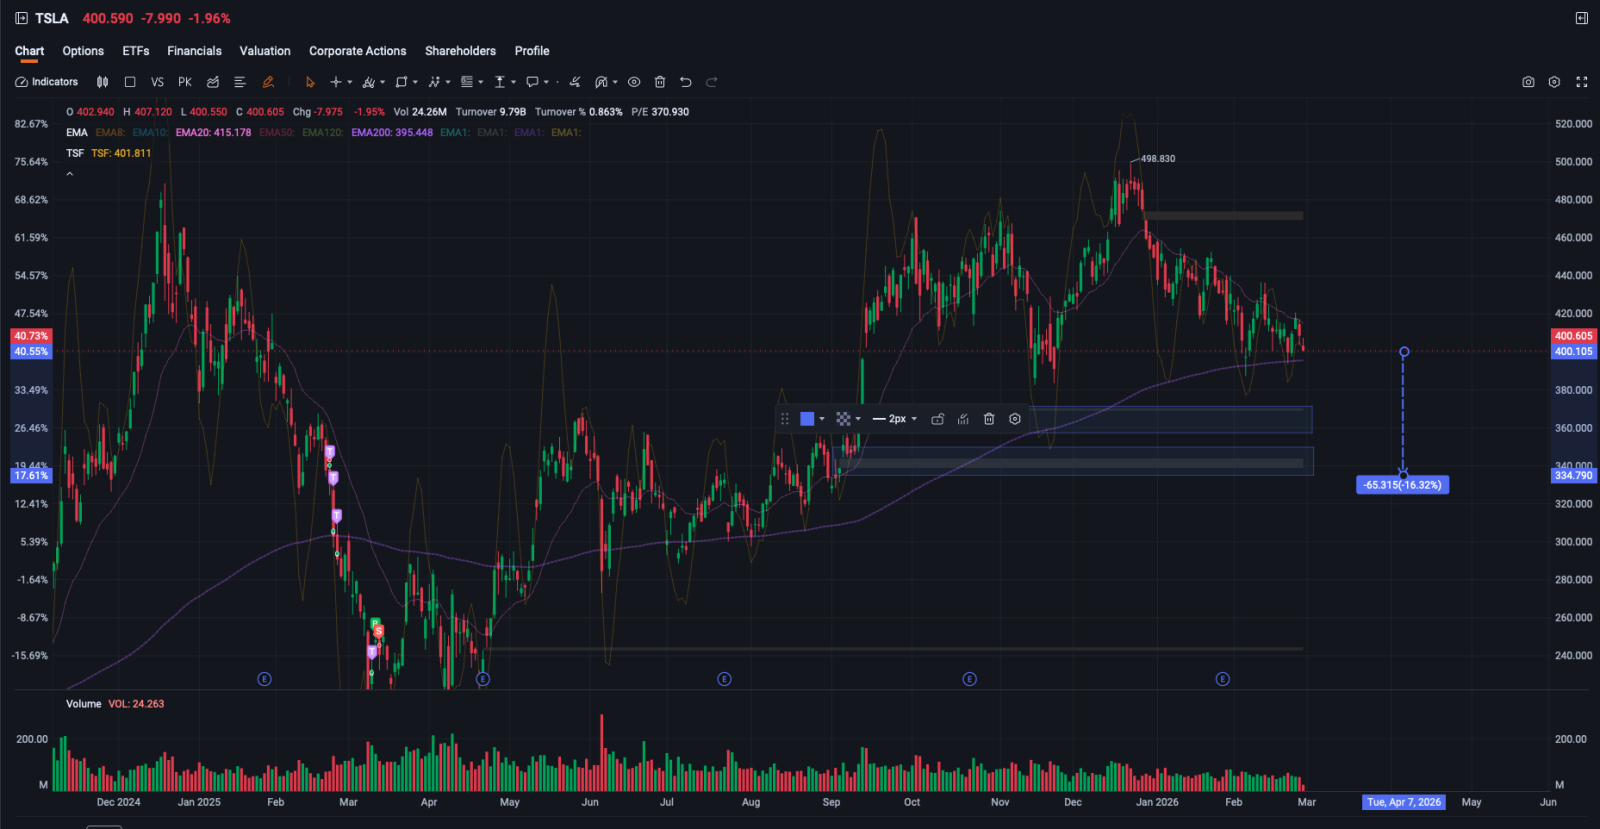1600x829 pixels.
Task: Toggle the EMA20 indicator line label
Action: coord(213,132)
